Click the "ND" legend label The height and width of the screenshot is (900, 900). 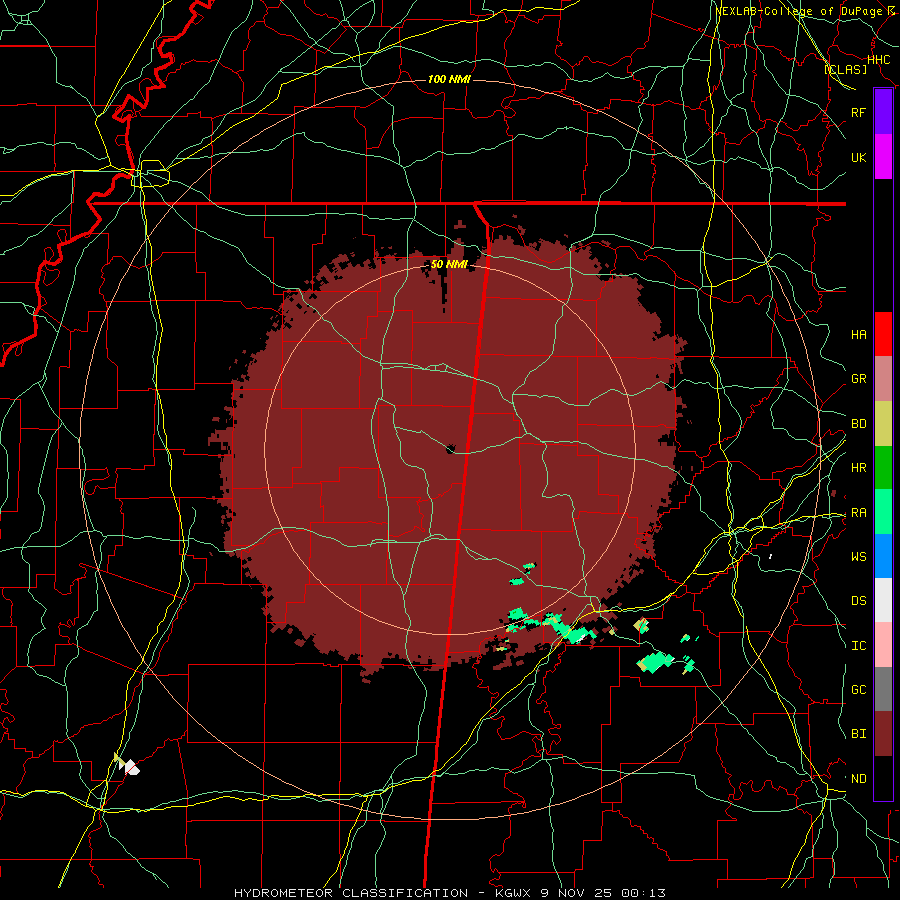858,779
